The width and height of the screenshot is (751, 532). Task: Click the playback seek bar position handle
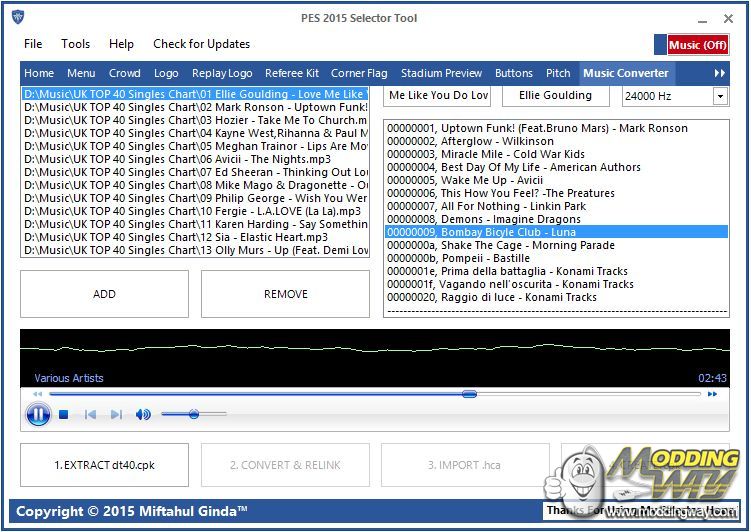(469, 394)
